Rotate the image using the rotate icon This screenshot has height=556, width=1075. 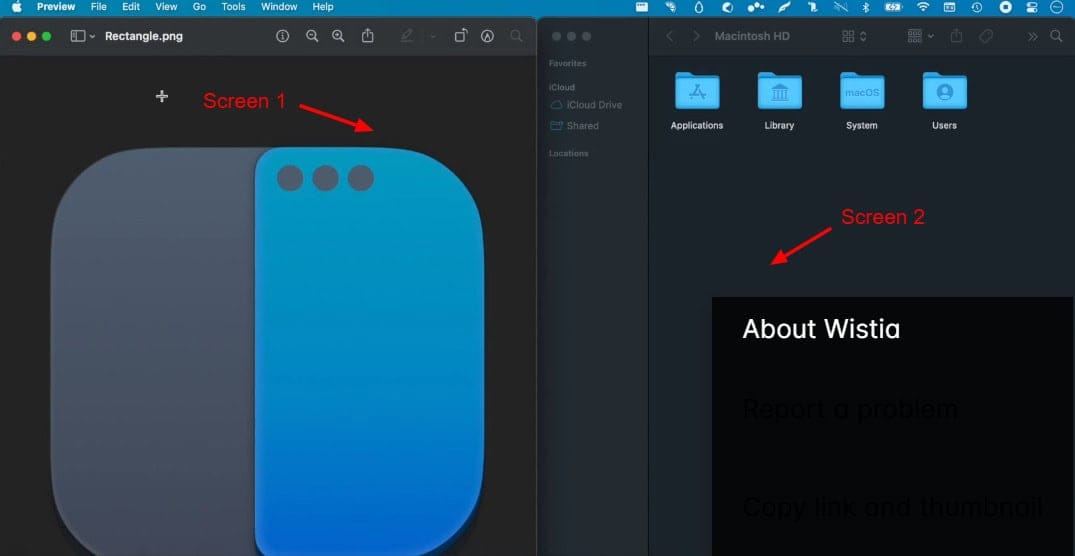460,36
